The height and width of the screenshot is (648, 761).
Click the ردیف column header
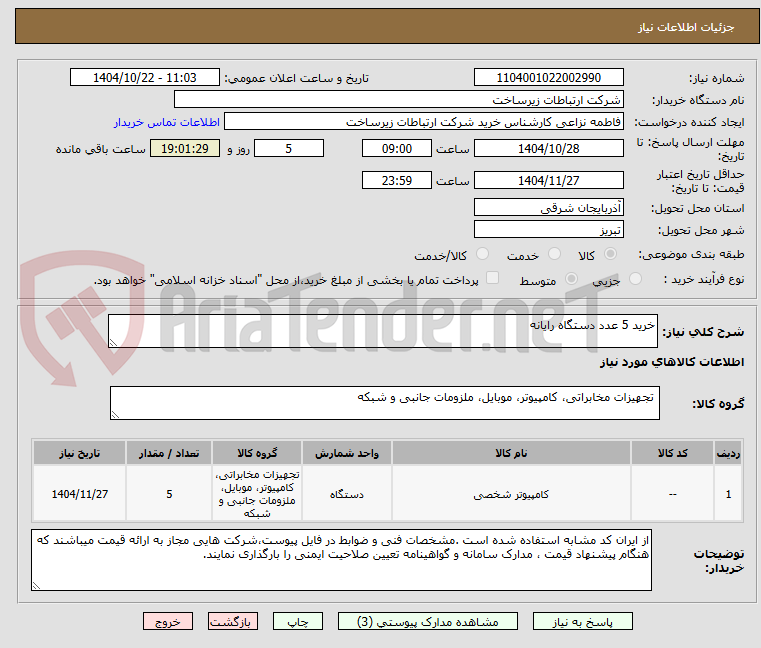[728, 453]
